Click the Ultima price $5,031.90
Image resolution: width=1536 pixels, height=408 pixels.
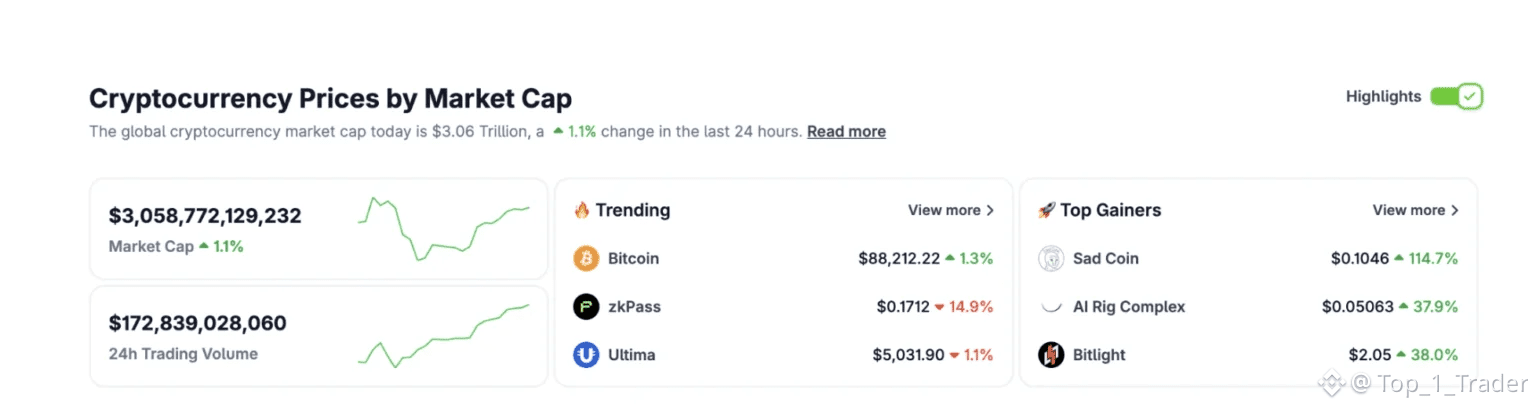[x=908, y=354]
